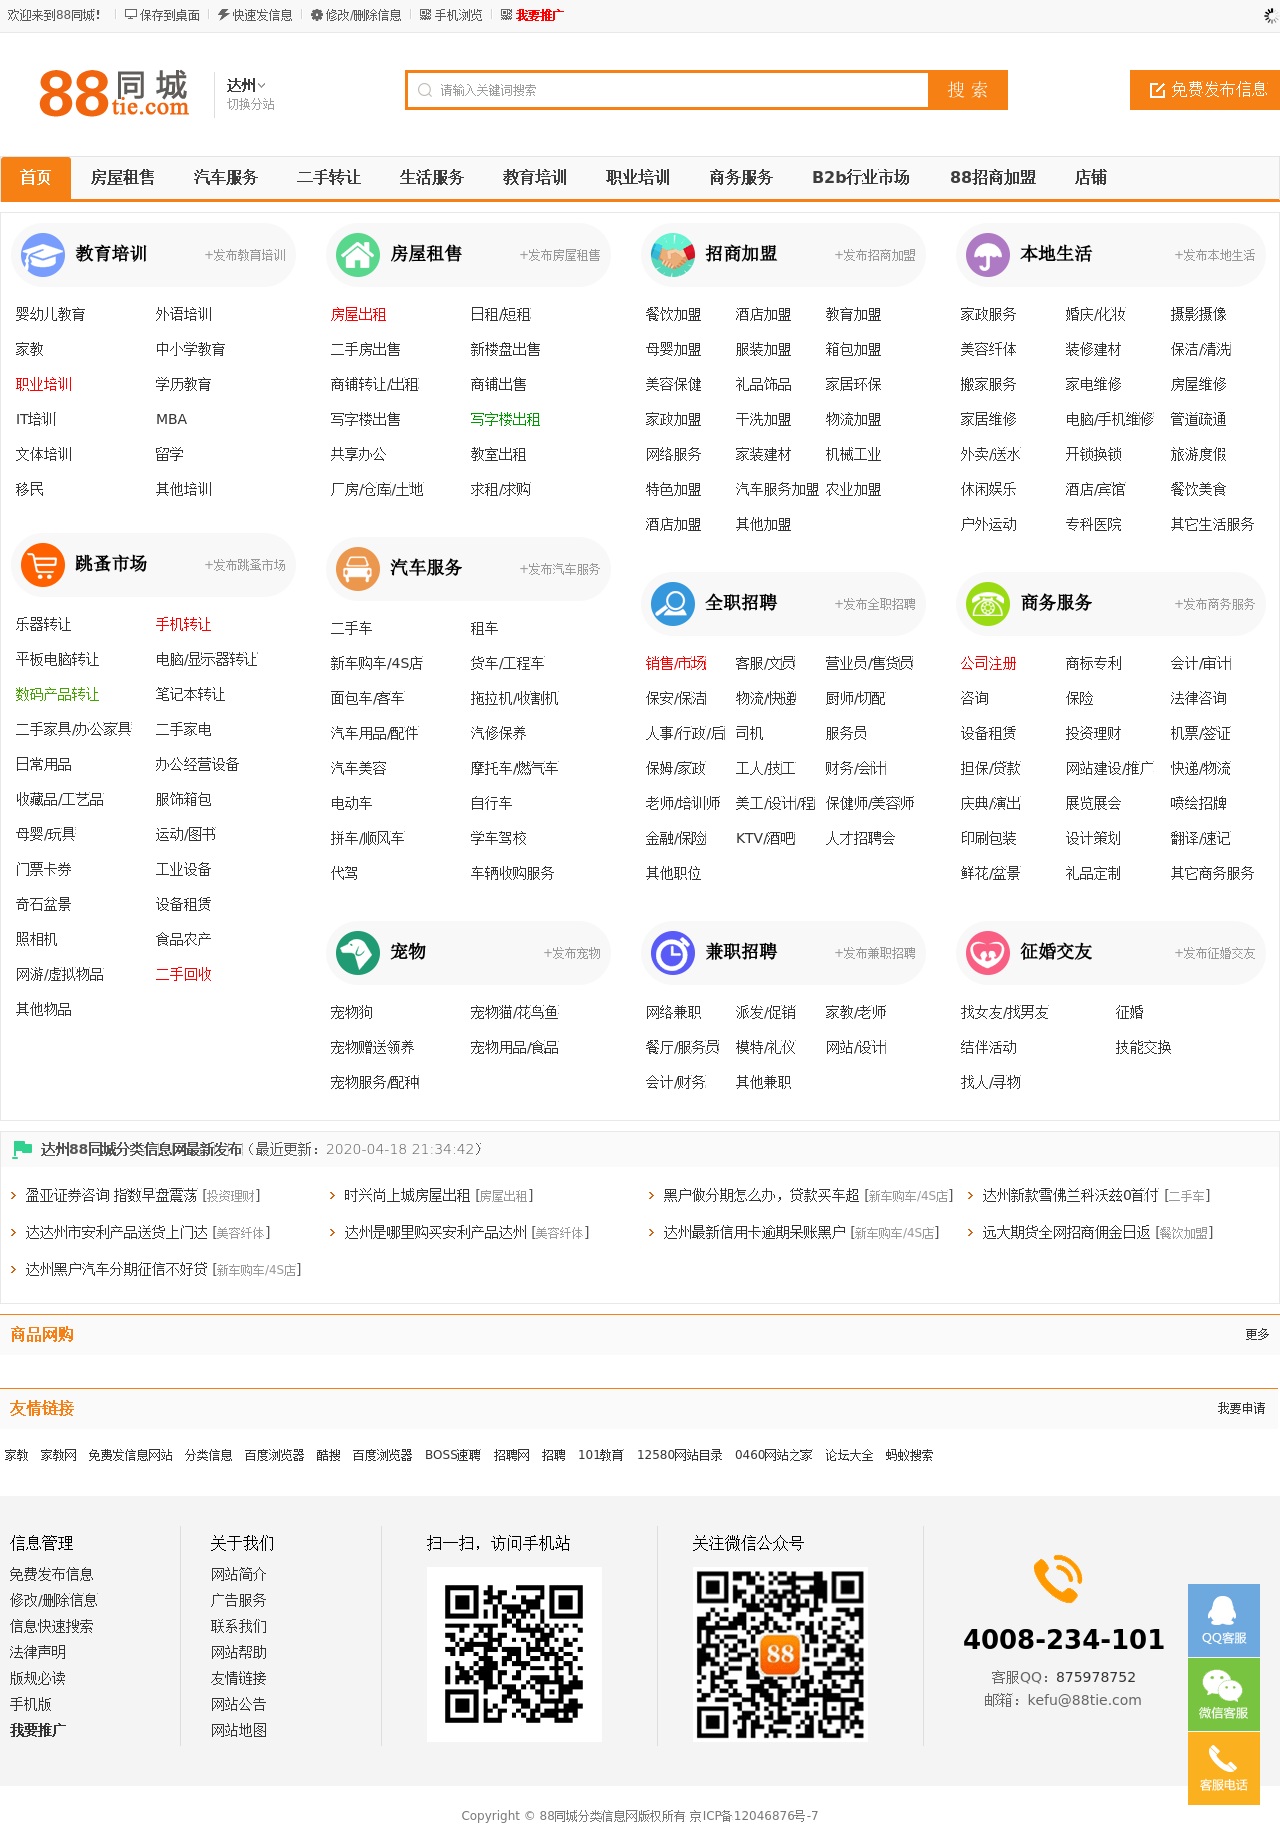
Task: Click the 全职招聘 magnifier icon
Action: point(672,604)
